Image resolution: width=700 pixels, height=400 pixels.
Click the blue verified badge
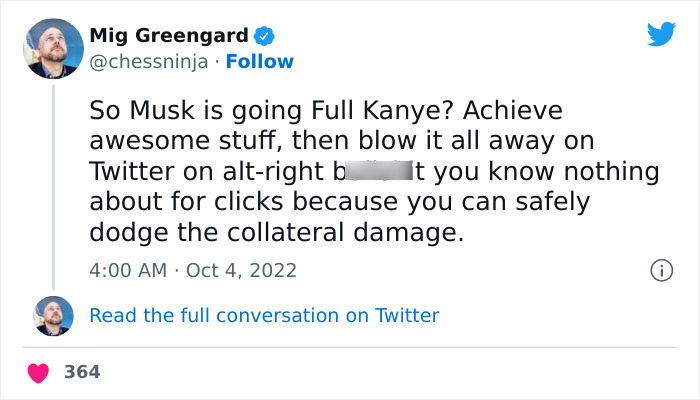coord(264,37)
